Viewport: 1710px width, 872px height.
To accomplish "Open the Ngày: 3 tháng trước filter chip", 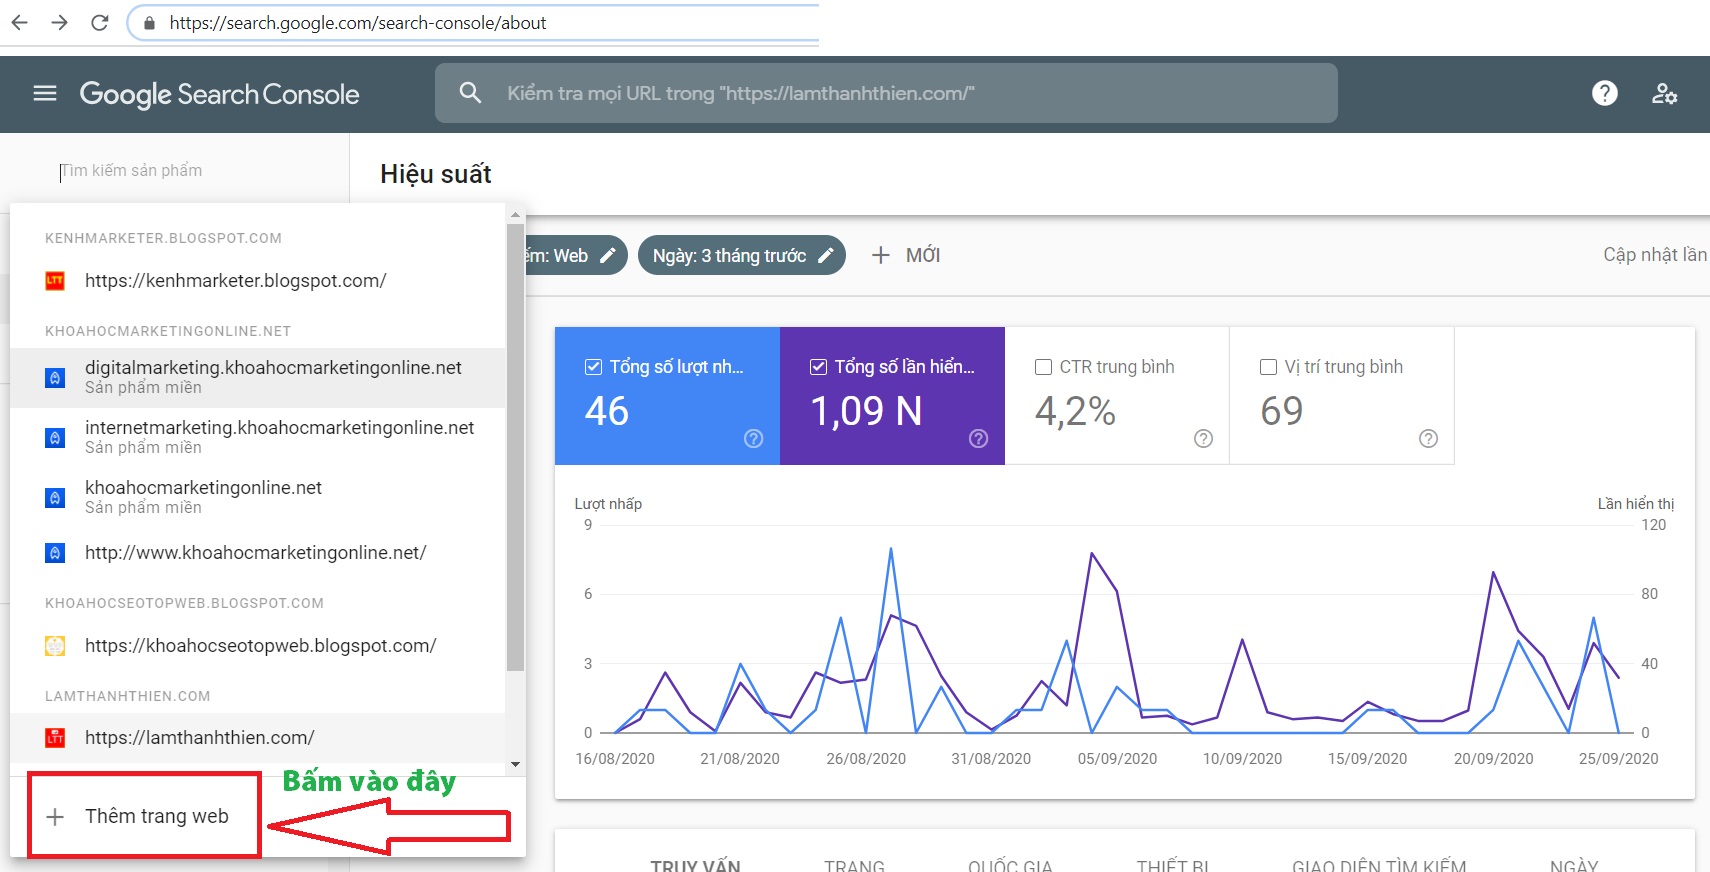I will pos(742,255).
